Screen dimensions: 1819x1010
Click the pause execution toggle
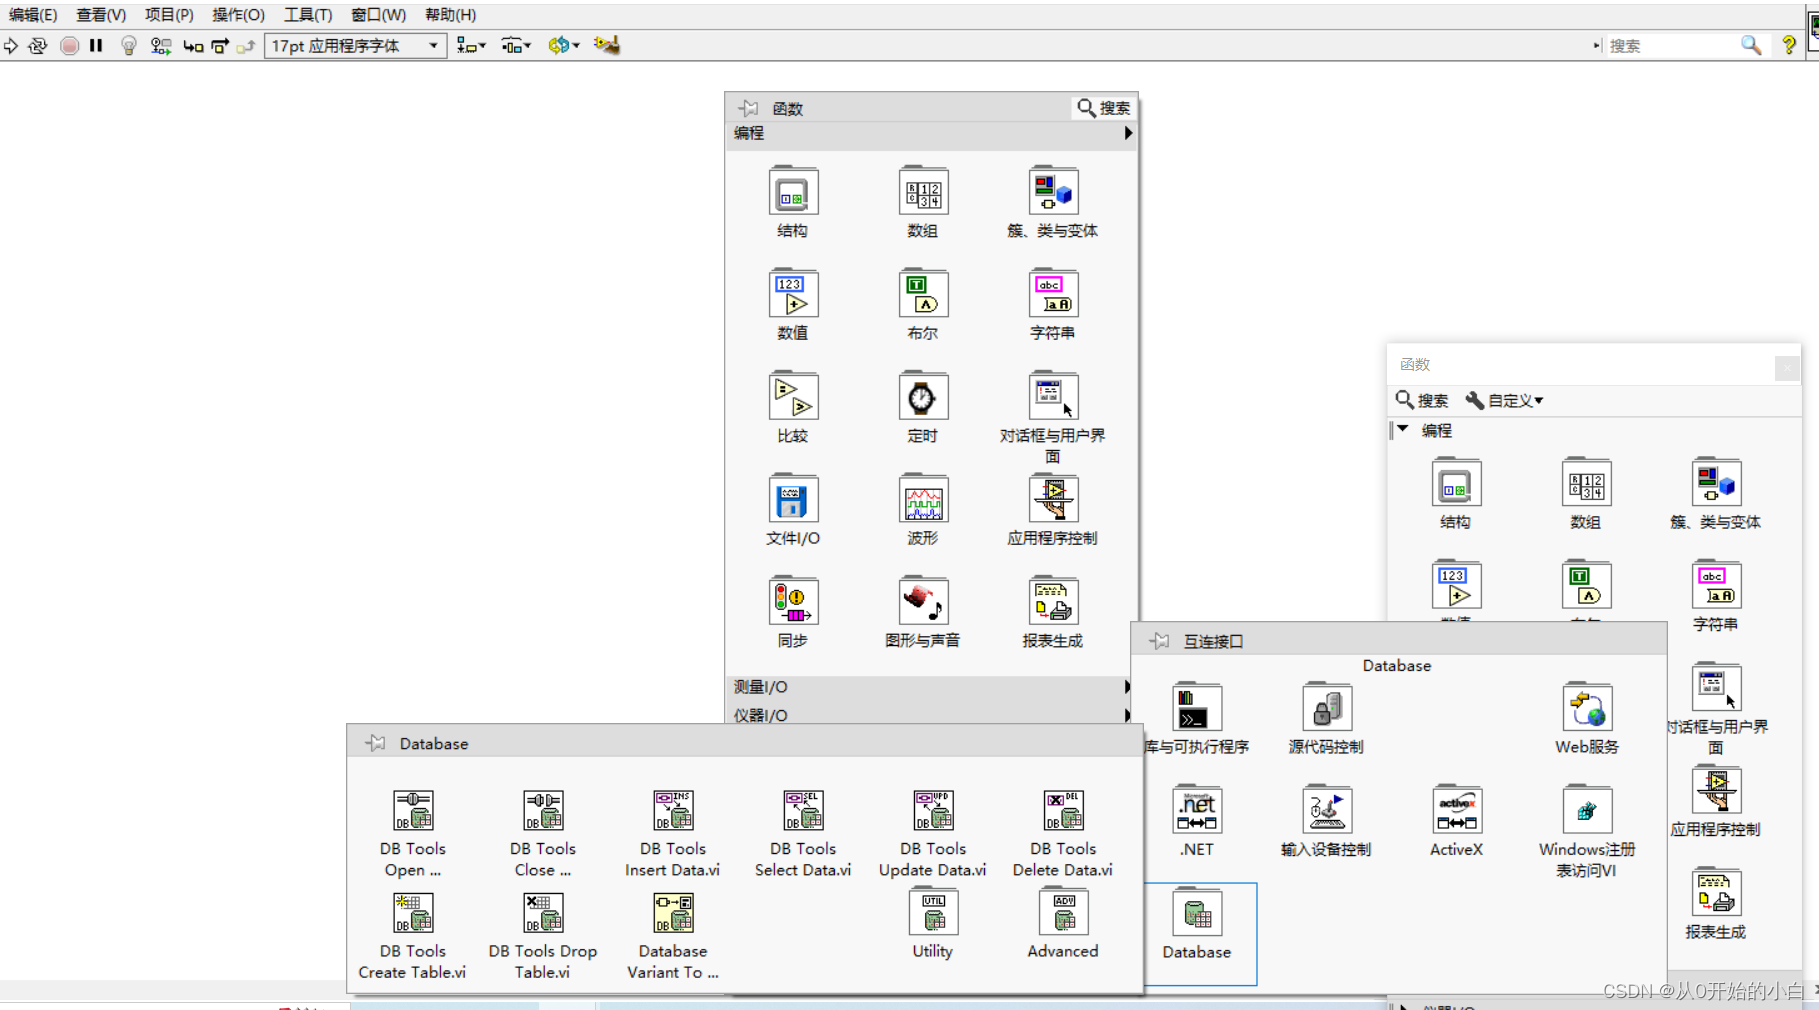[x=96, y=45]
